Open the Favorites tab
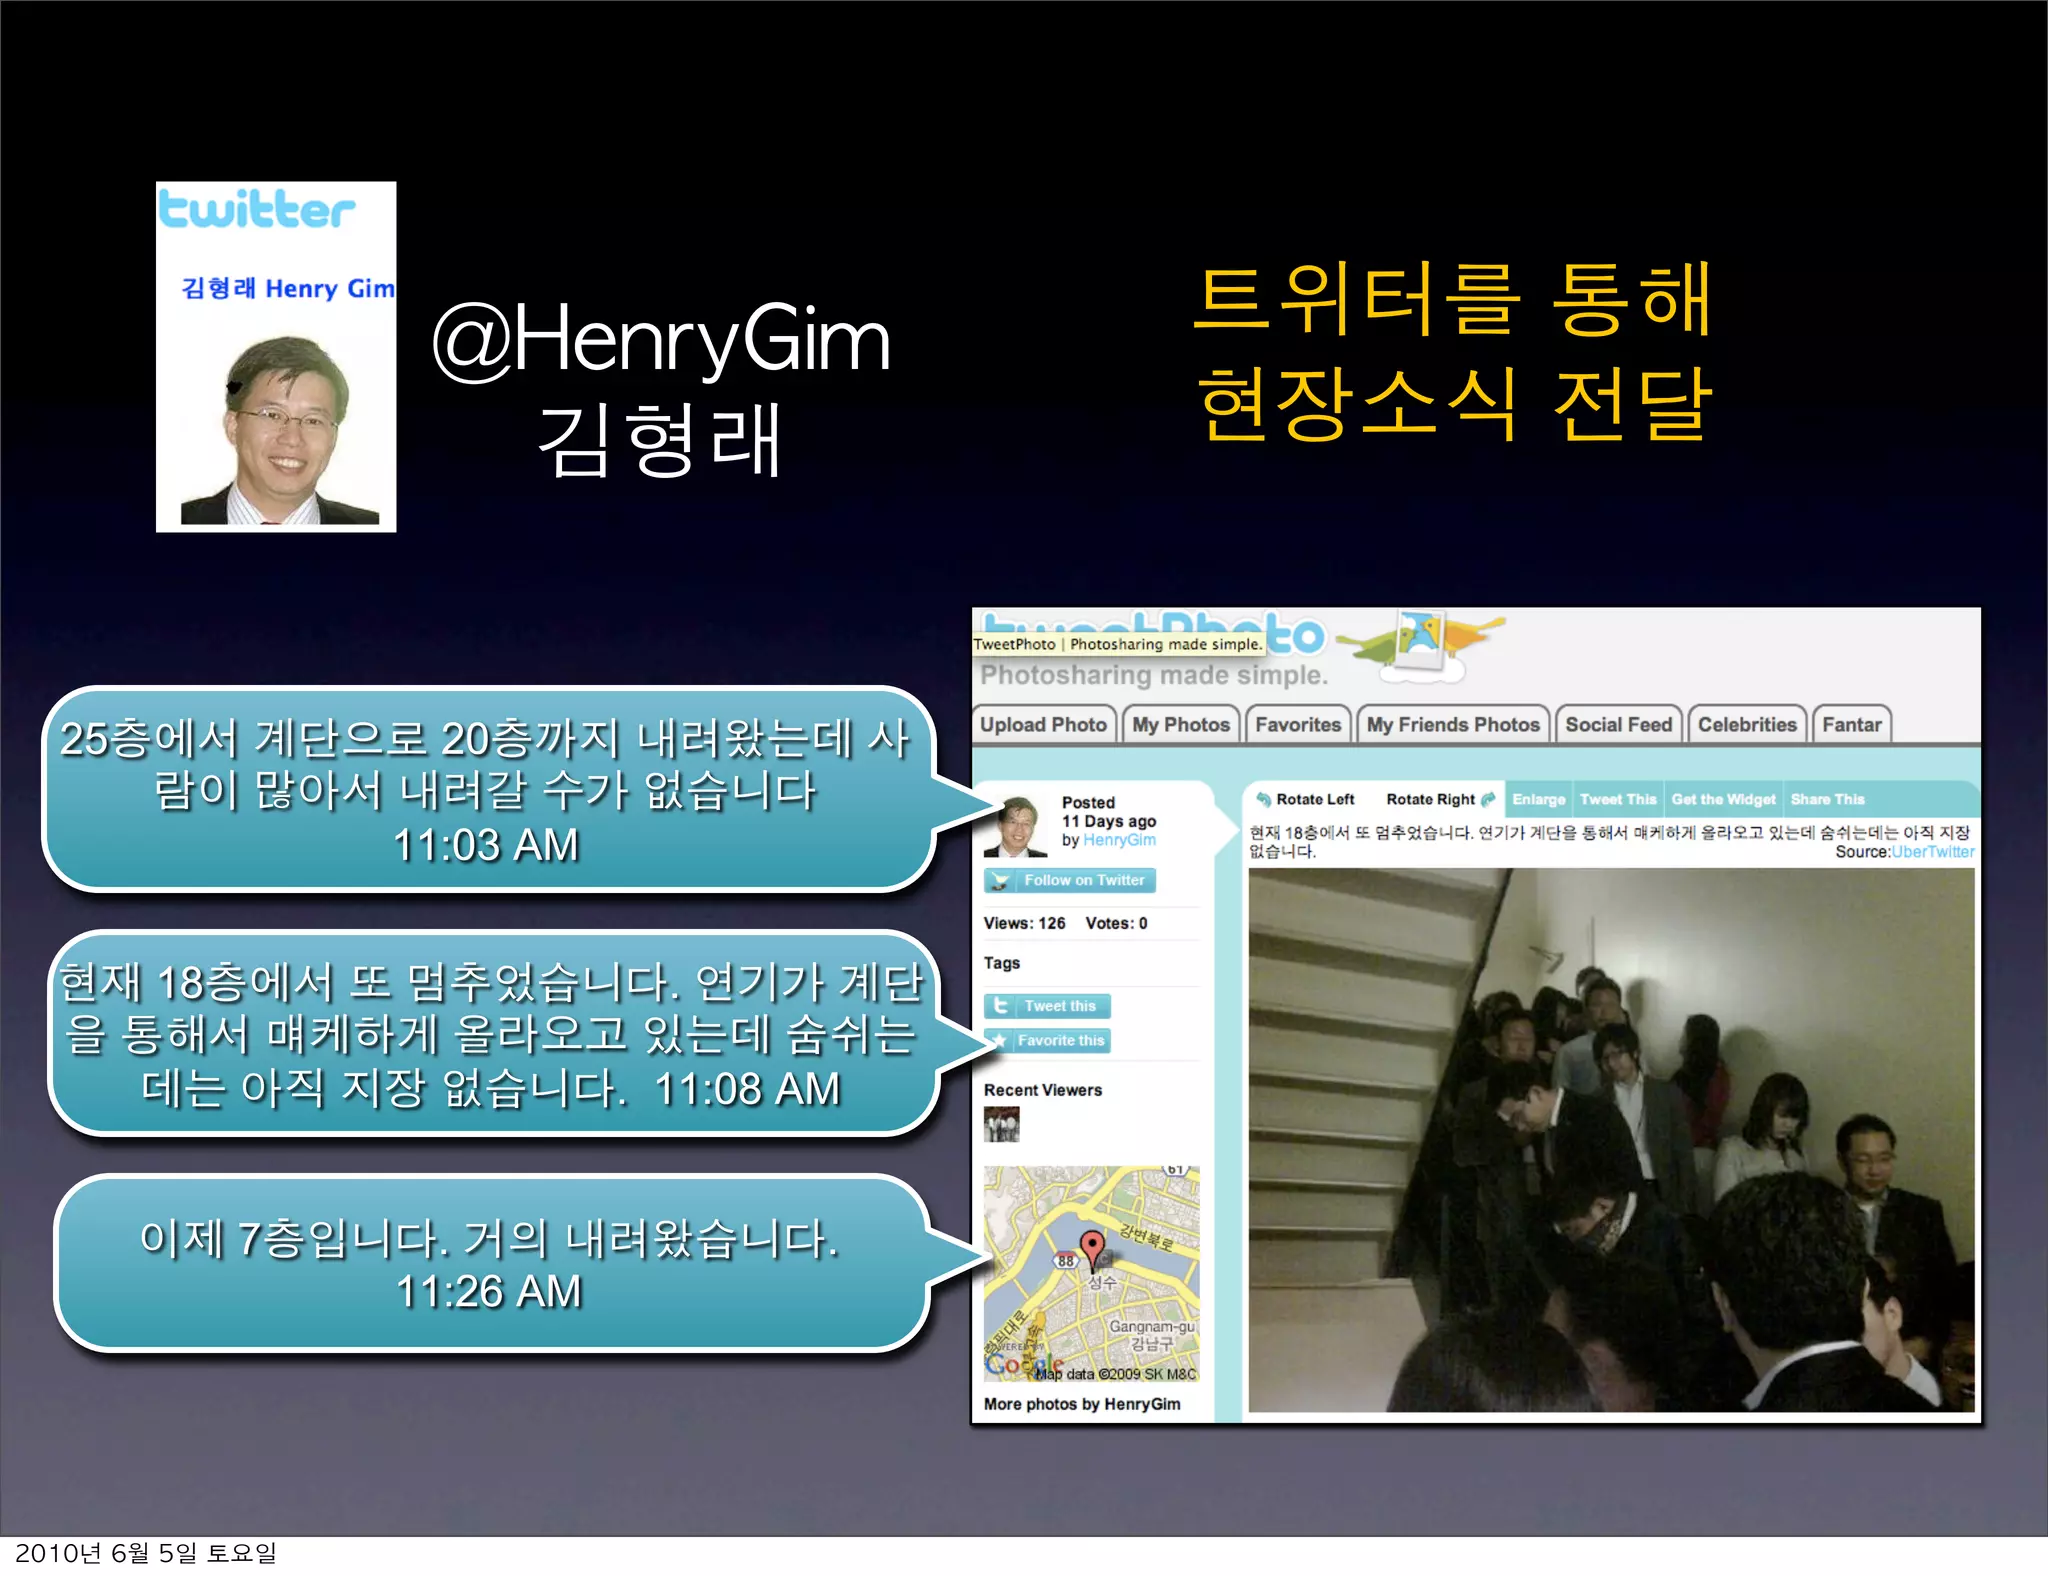Image resolution: width=2048 pixels, height=1576 pixels. [x=1298, y=725]
